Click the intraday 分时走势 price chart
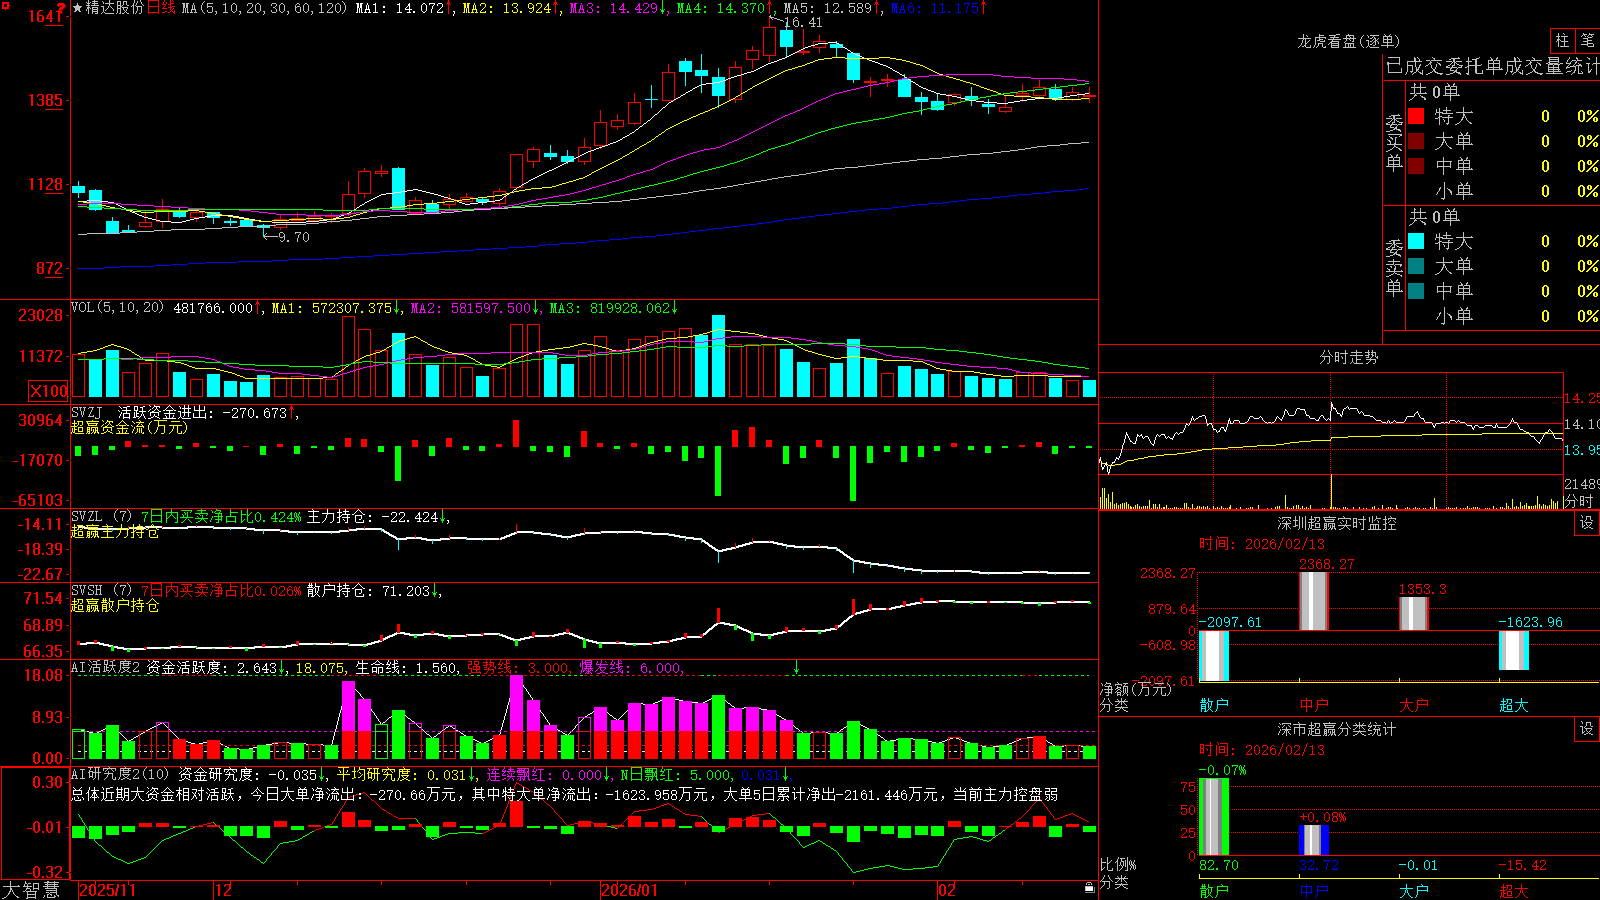Screen dimensions: 1600x900 (x=1331, y=424)
